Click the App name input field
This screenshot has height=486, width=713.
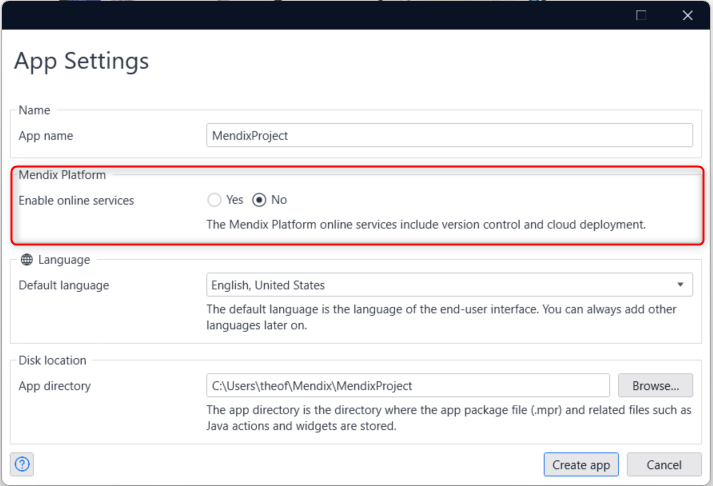[449, 135]
